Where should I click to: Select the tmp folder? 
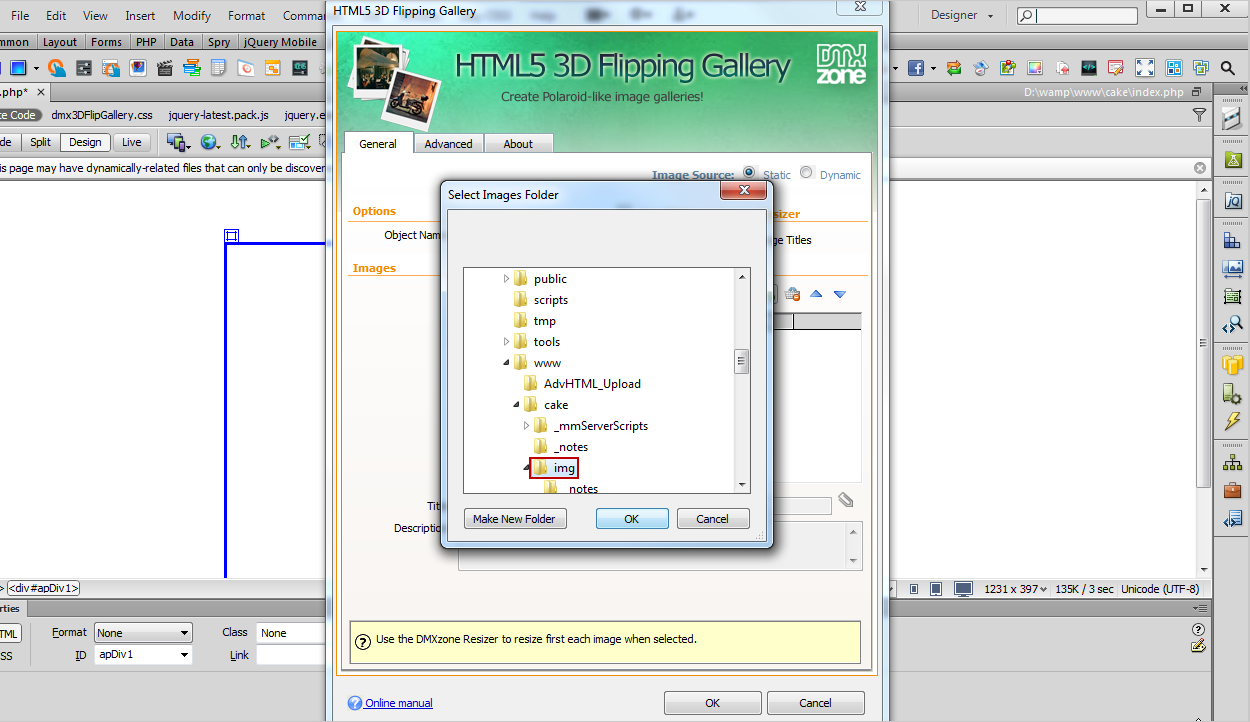tap(544, 321)
